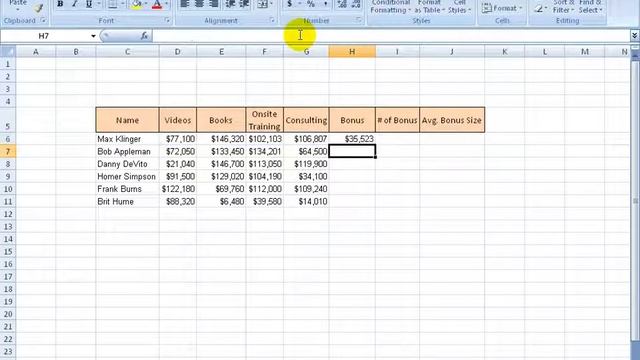Select the Bob Appleman cell
Screen dimensions: 640x360
click(x=127, y=151)
